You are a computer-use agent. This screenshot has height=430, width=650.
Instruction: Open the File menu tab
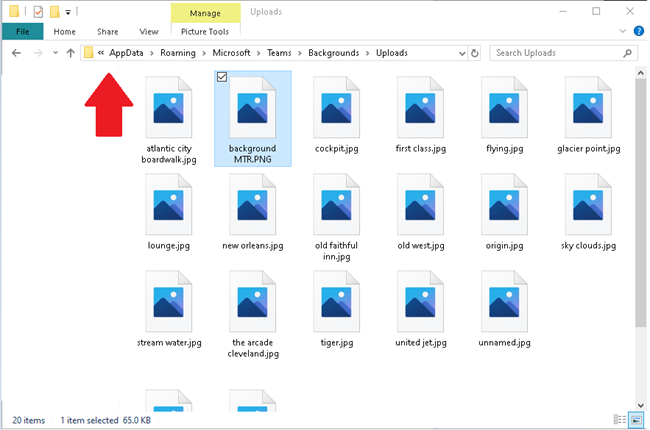pyautogui.click(x=22, y=32)
